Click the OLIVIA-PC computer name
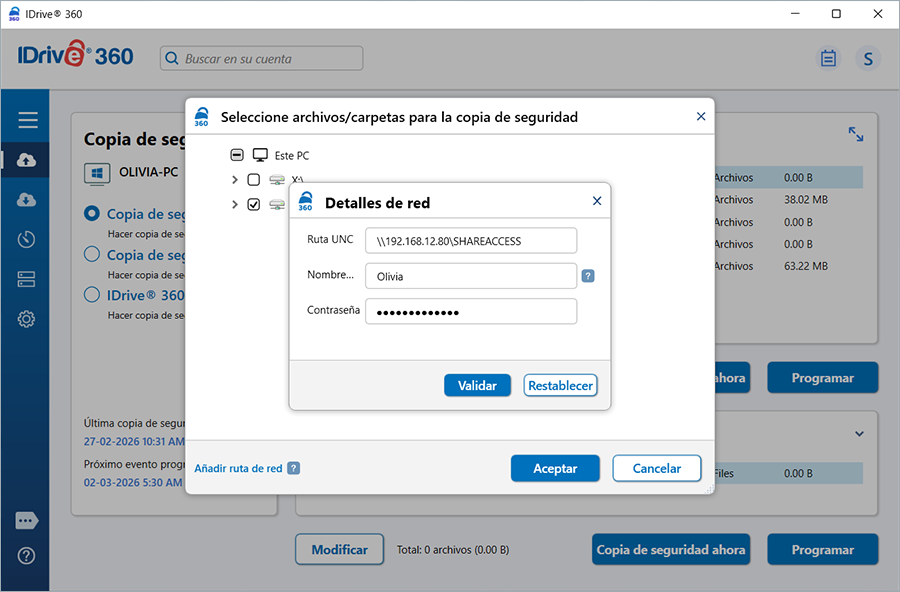Viewport: 900px width, 592px height. [x=148, y=172]
